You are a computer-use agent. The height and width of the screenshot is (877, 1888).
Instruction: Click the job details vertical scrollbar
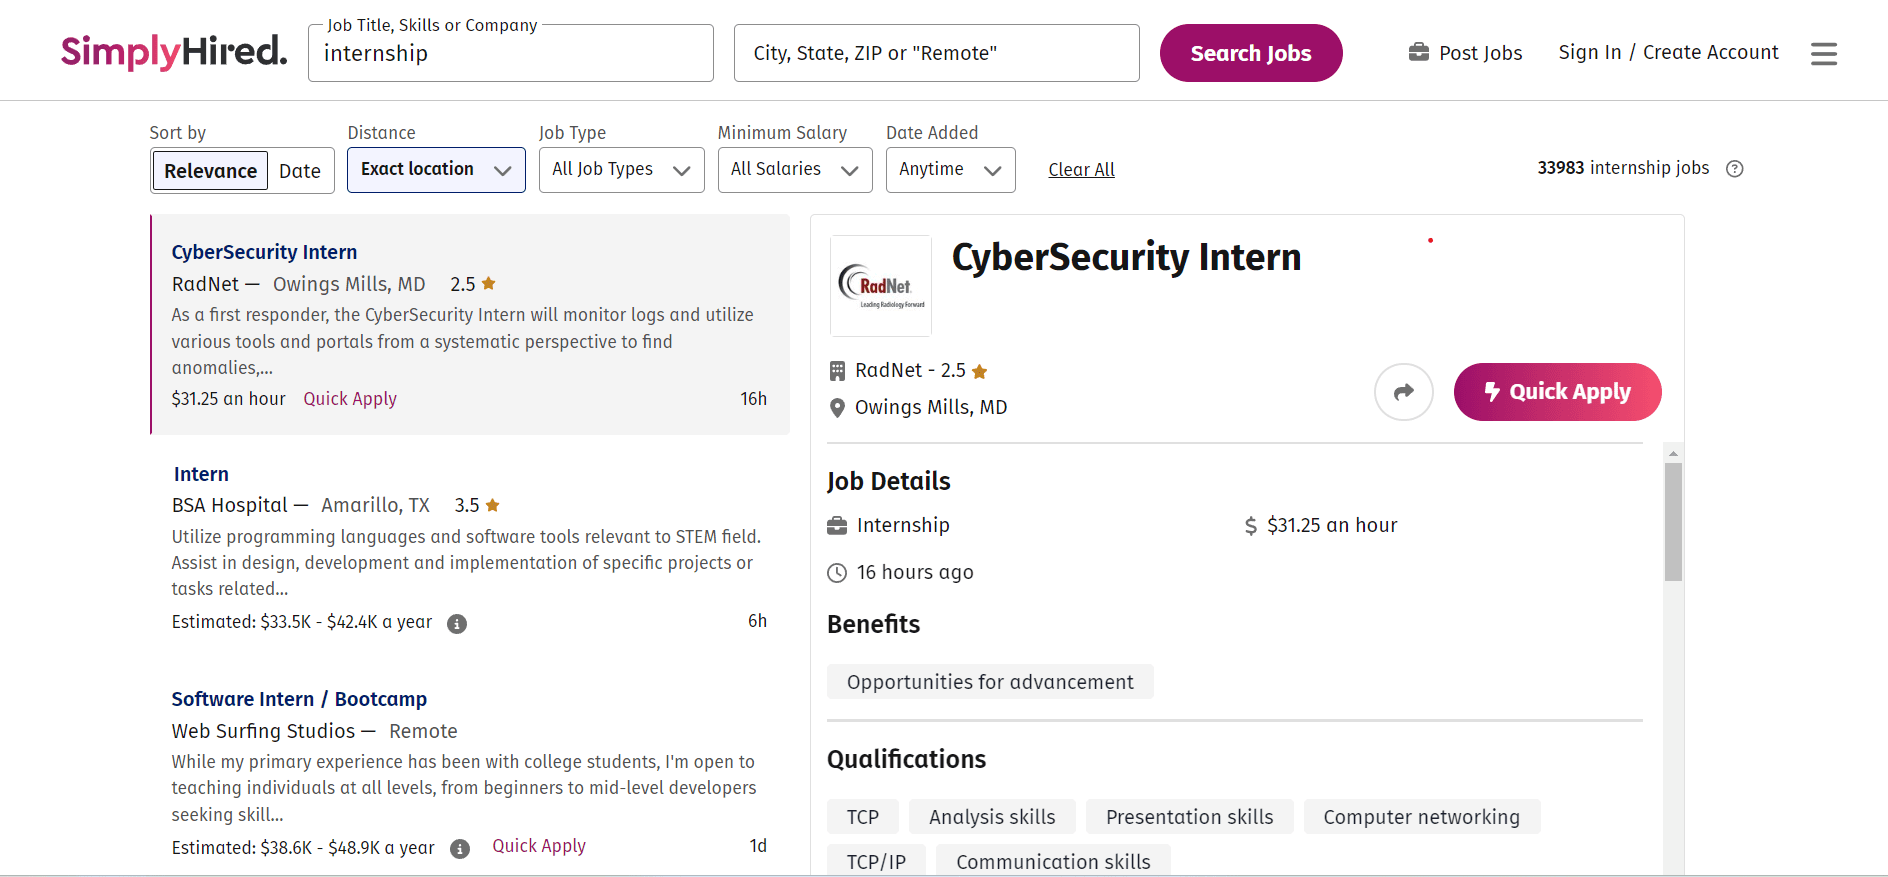pyautogui.click(x=1673, y=520)
